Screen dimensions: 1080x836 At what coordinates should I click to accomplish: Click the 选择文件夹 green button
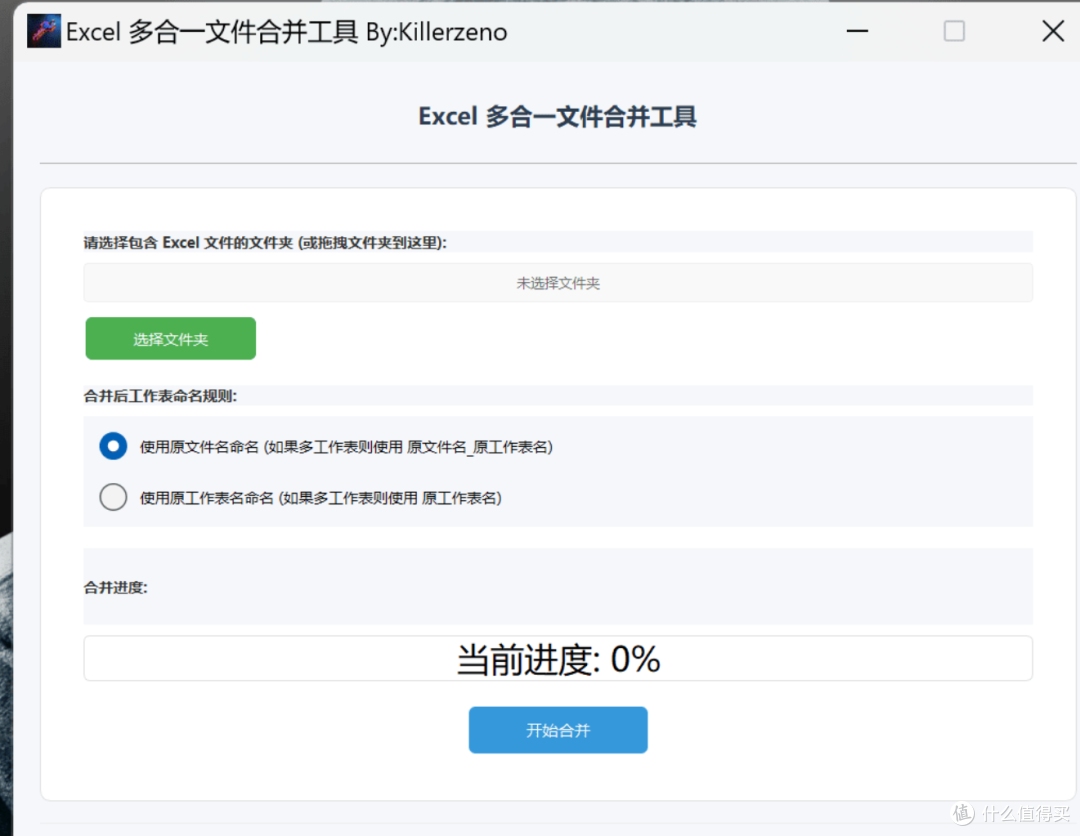coord(171,339)
